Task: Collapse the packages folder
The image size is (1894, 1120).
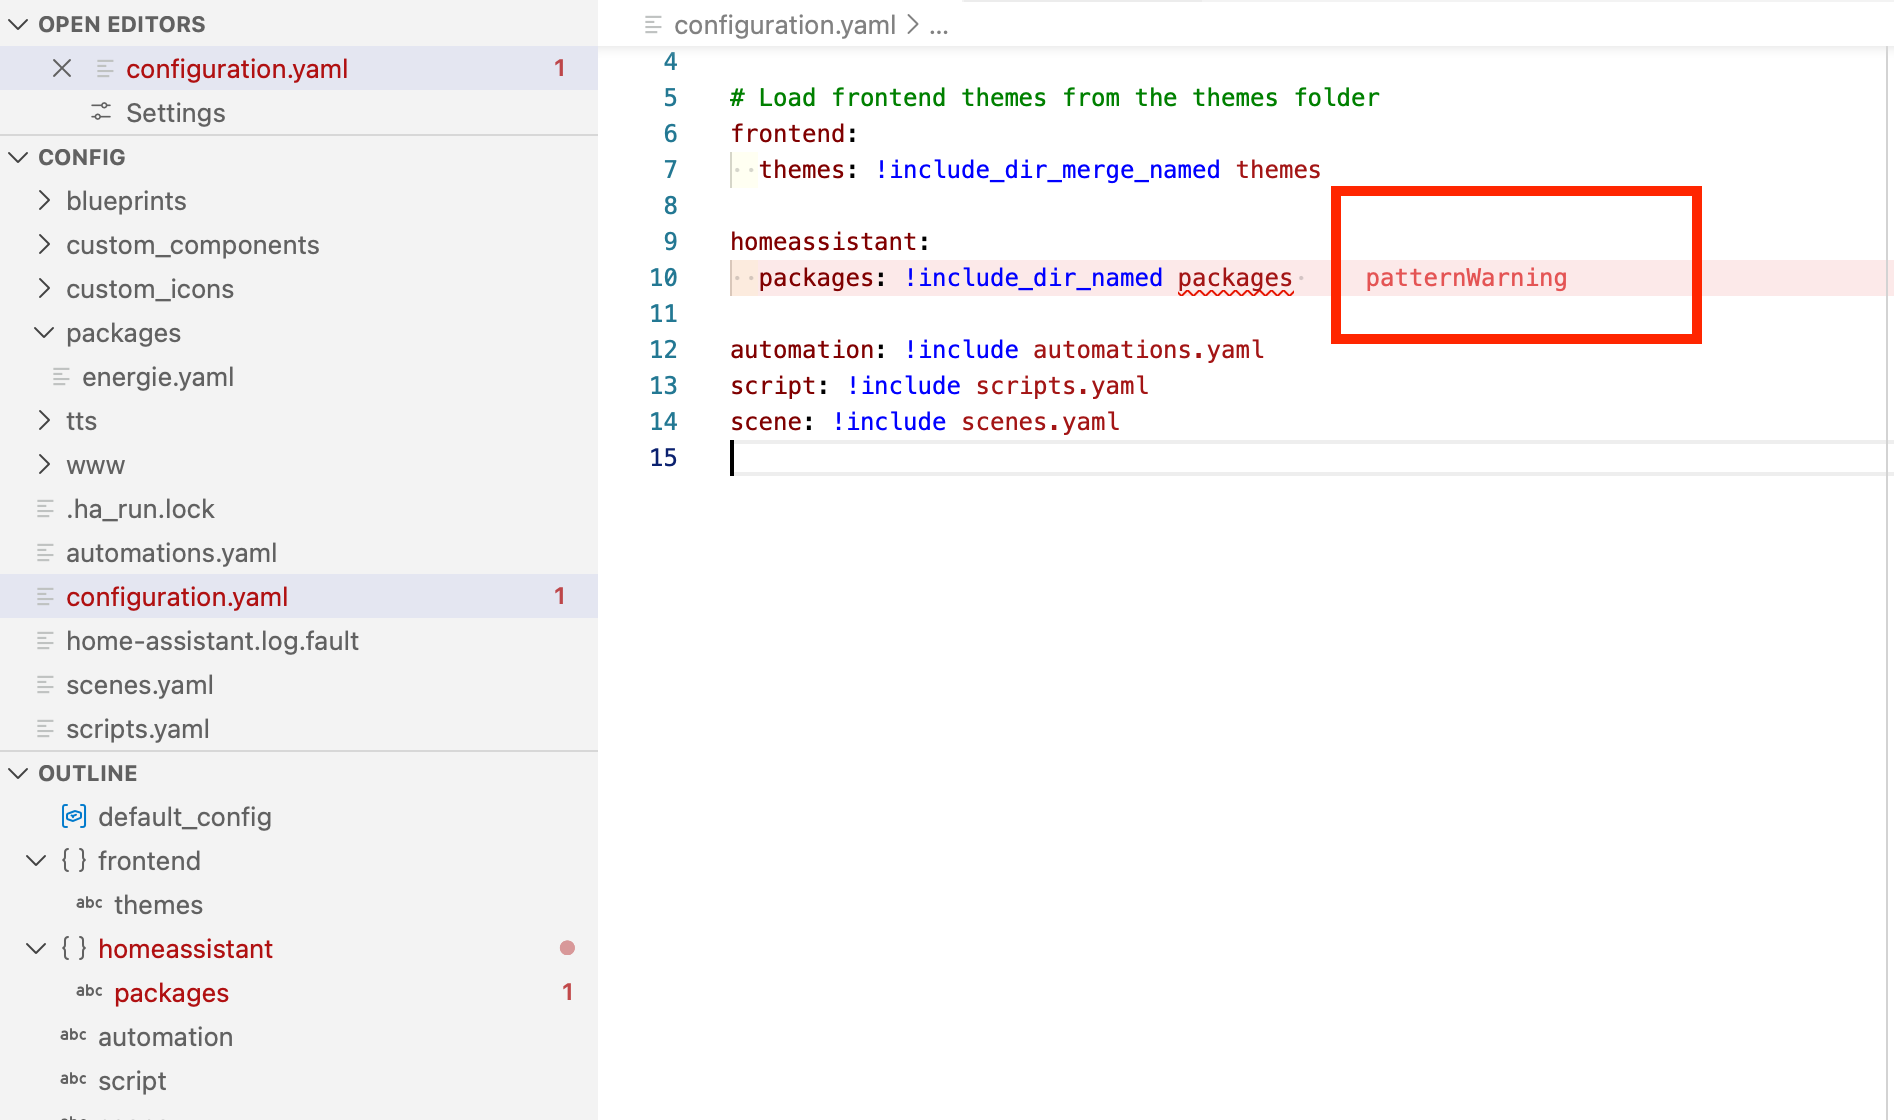Action: (44, 333)
